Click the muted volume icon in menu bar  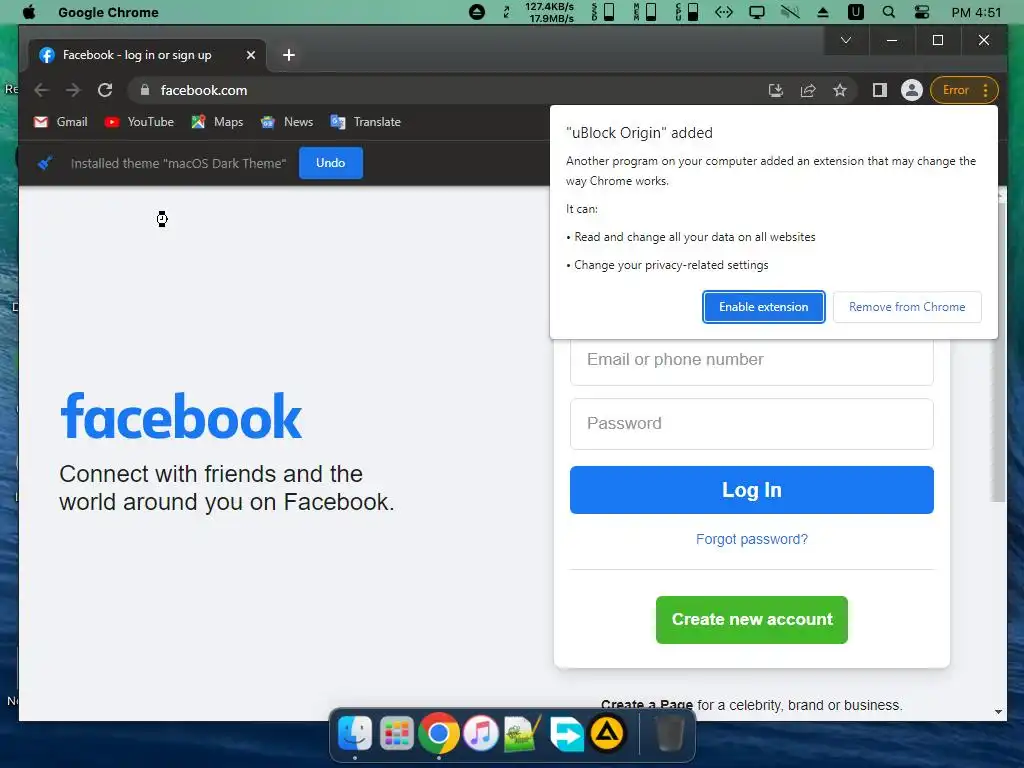pyautogui.click(x=790, y=12)
